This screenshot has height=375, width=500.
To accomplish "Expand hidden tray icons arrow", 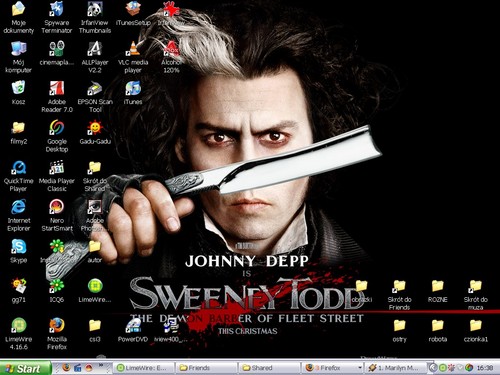I will coord(433,368).
